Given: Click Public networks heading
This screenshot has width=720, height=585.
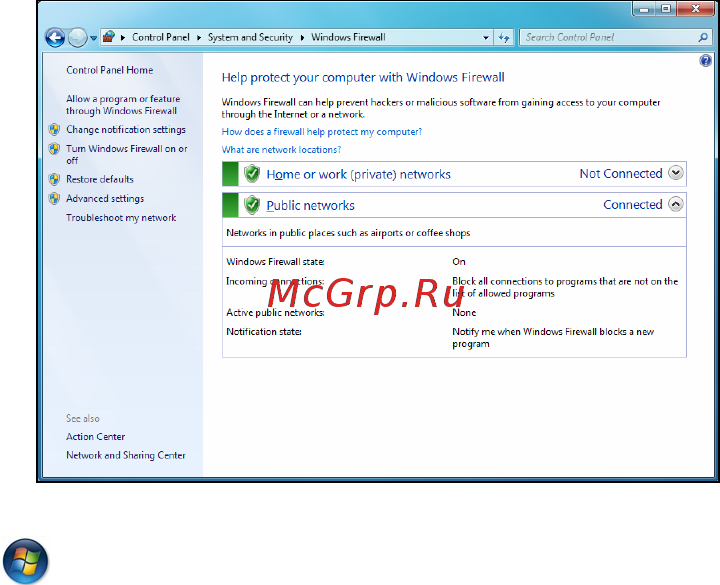Looking at the screenshot, I should tap(310, 205).
